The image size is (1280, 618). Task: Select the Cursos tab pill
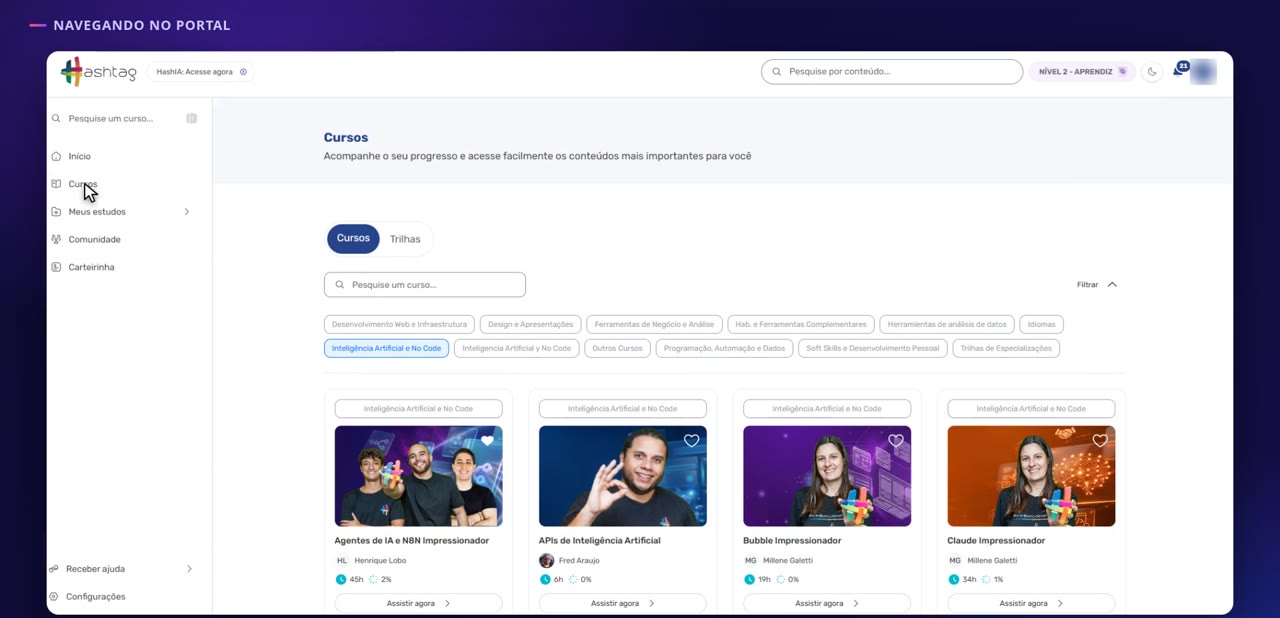click(x=353, y=239)
